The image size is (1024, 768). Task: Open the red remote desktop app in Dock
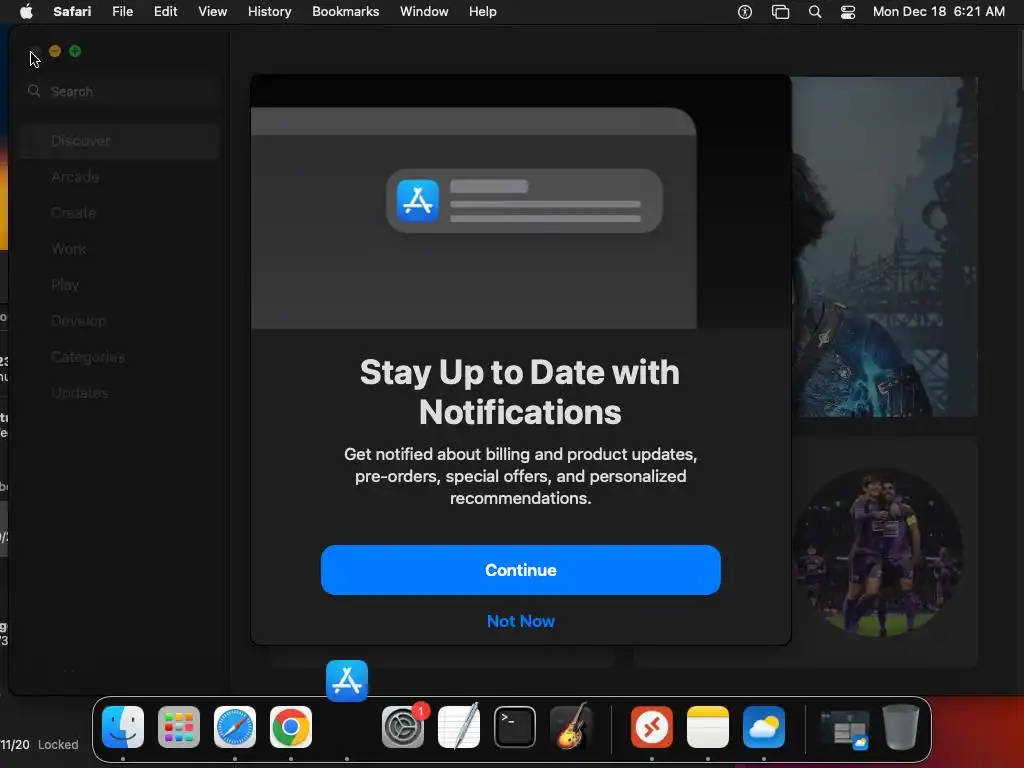click(x=652, y=727)
